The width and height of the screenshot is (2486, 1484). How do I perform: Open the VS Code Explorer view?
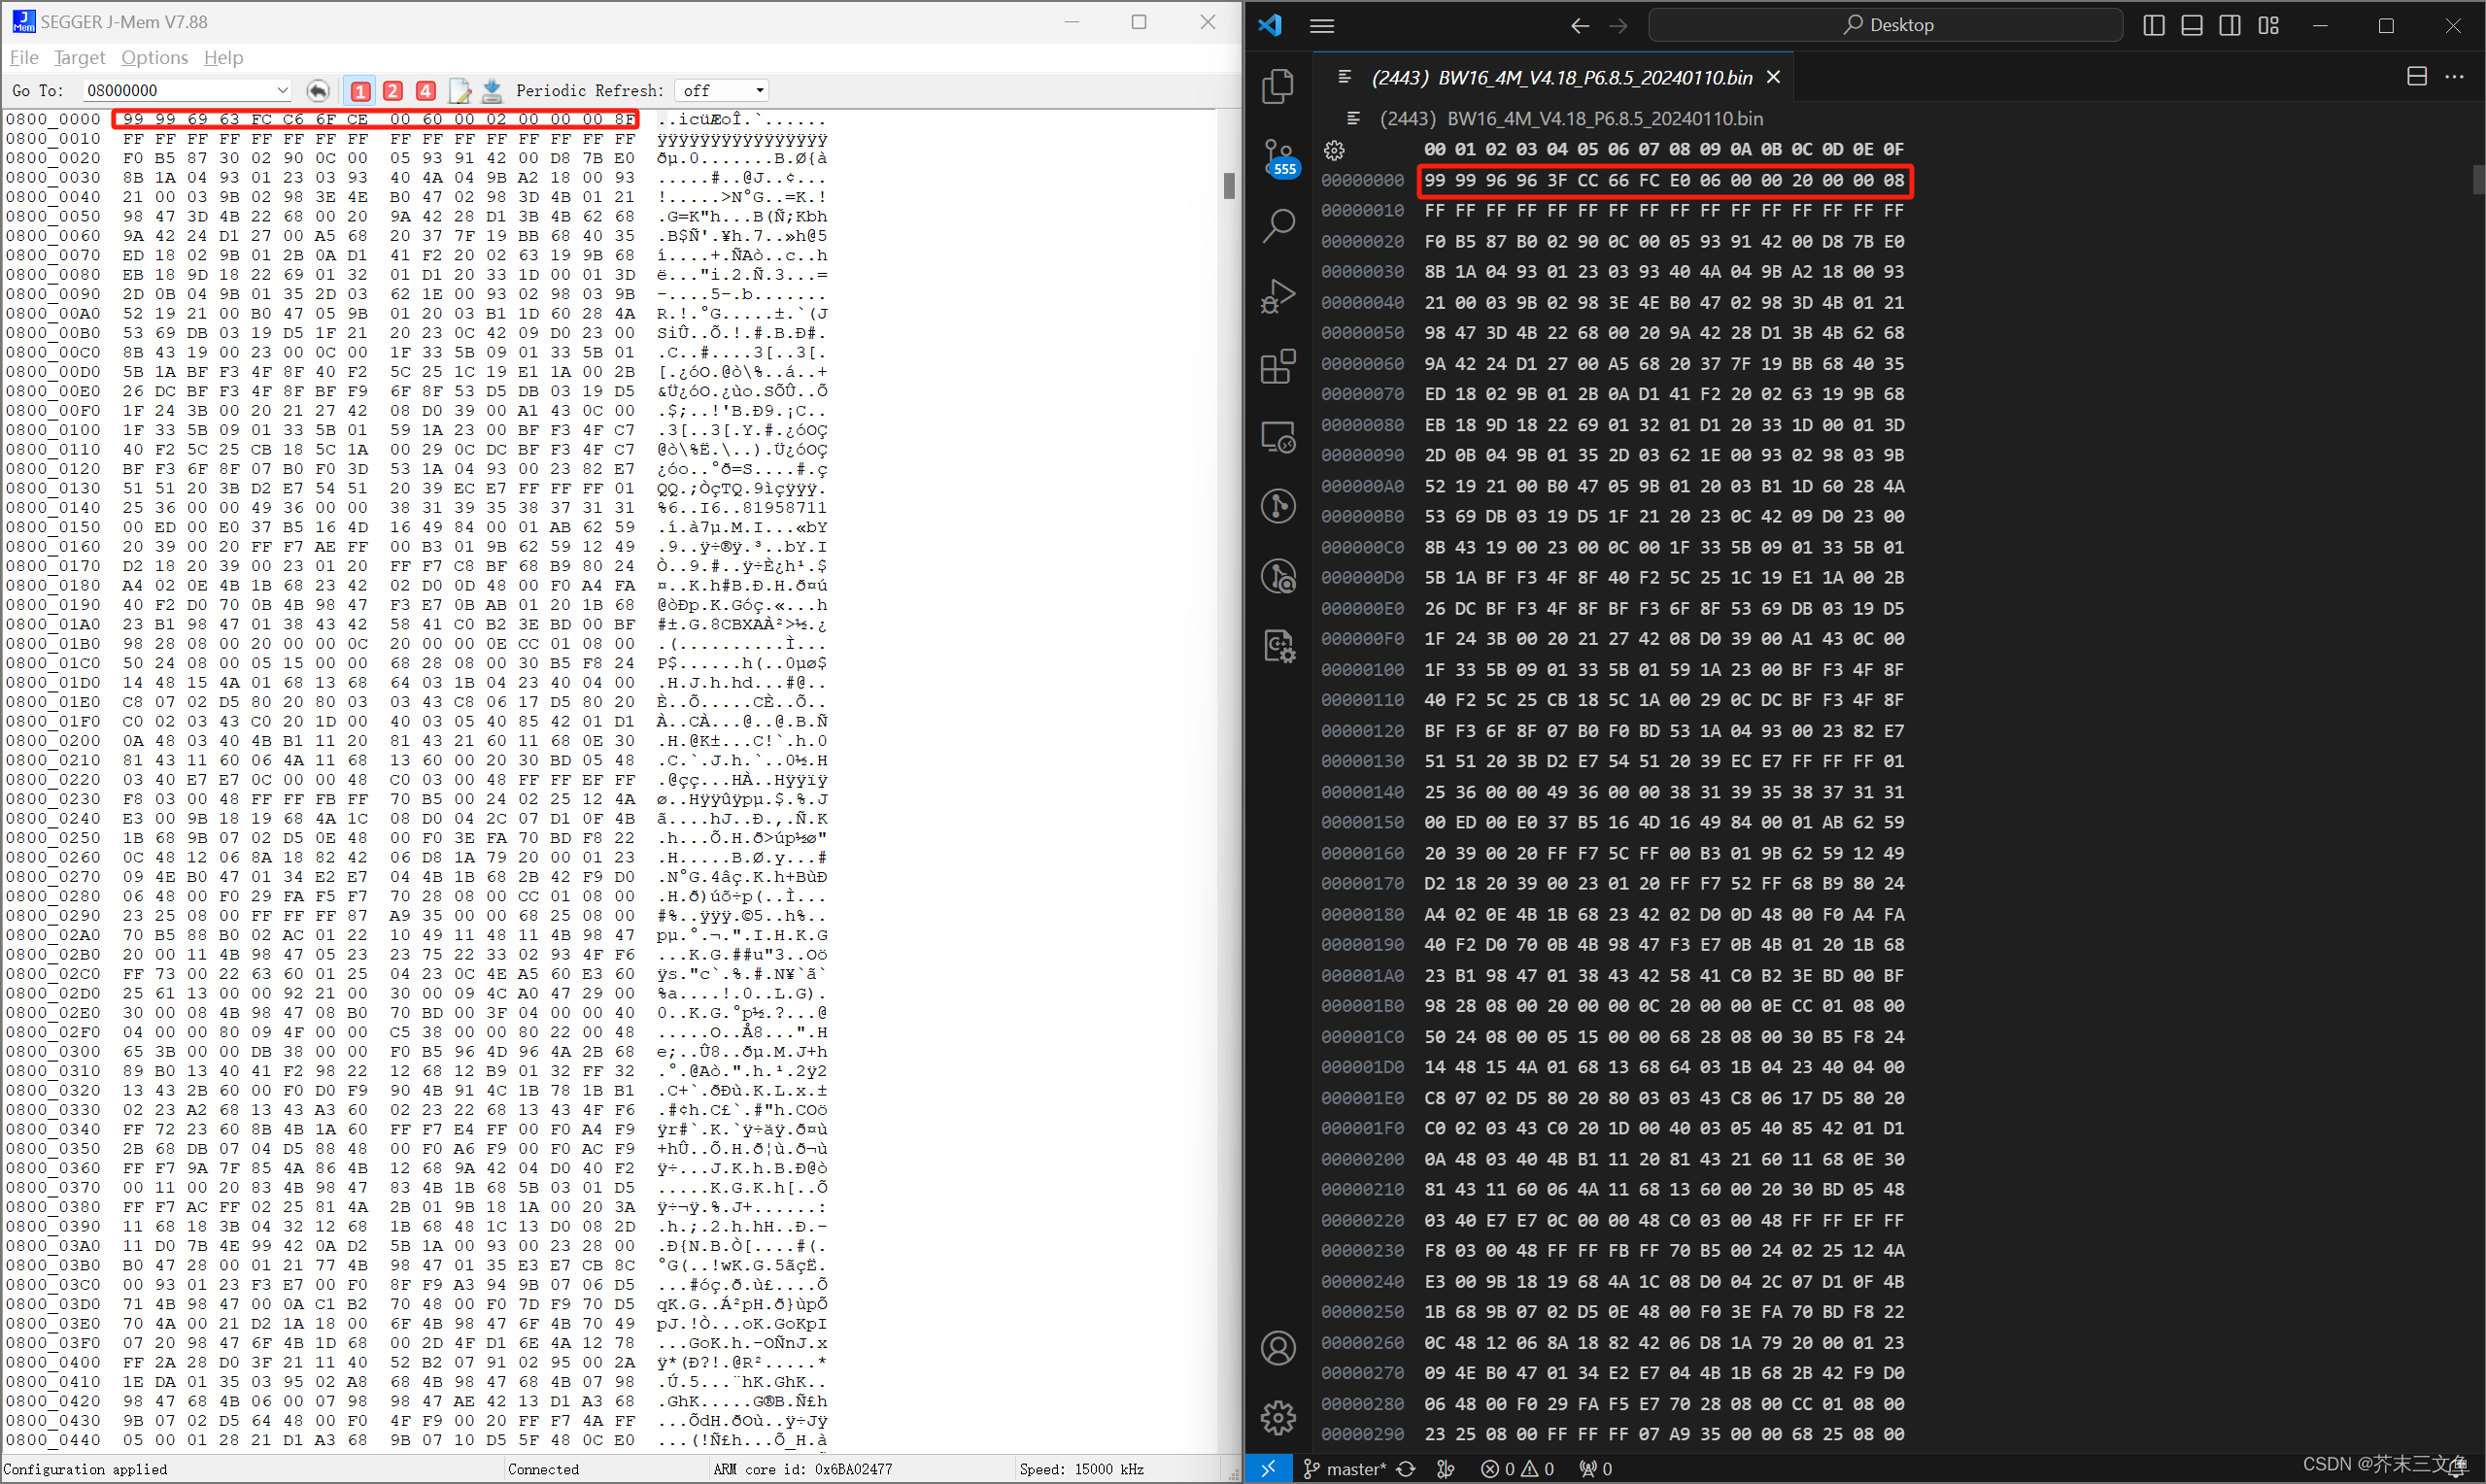point(1278,86)
